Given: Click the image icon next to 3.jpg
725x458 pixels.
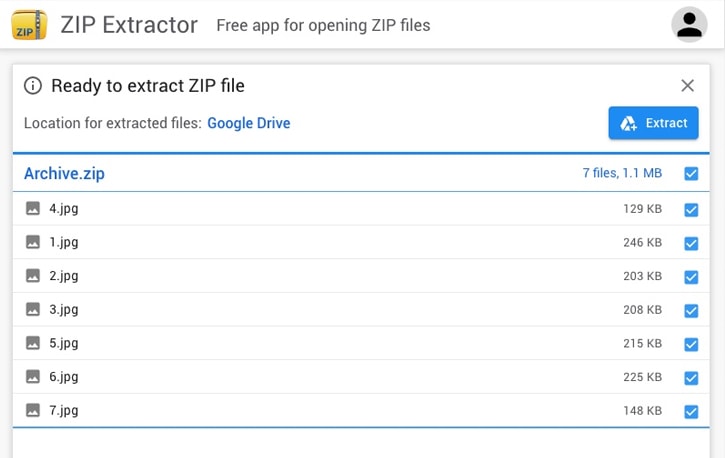Looking at the screenshot, I should tap(33, 310).
